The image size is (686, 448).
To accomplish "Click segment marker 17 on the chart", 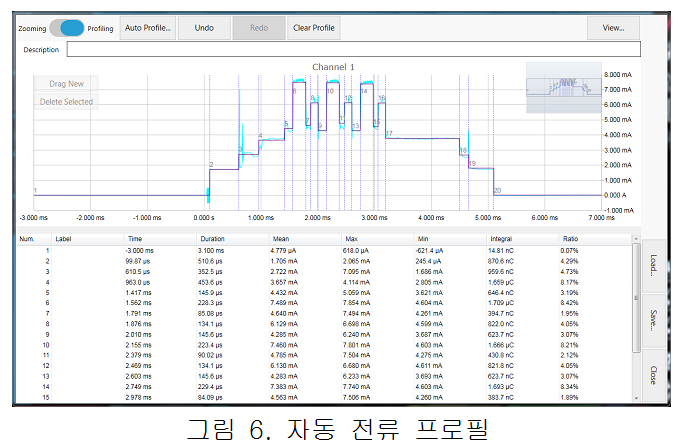I will (x=389, y=133).
